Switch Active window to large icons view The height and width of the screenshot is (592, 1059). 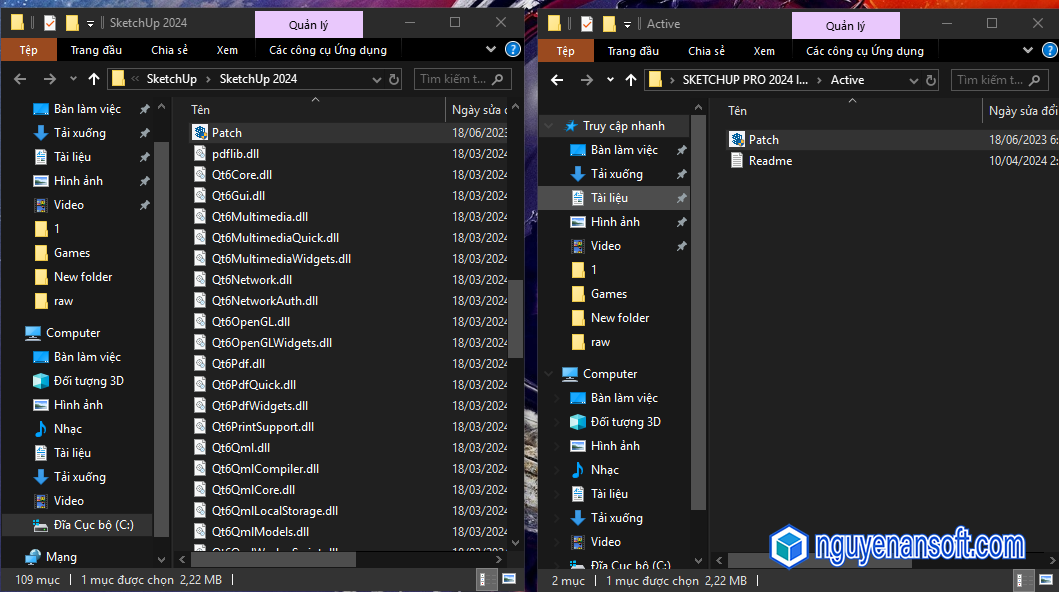pos(1046,580)
